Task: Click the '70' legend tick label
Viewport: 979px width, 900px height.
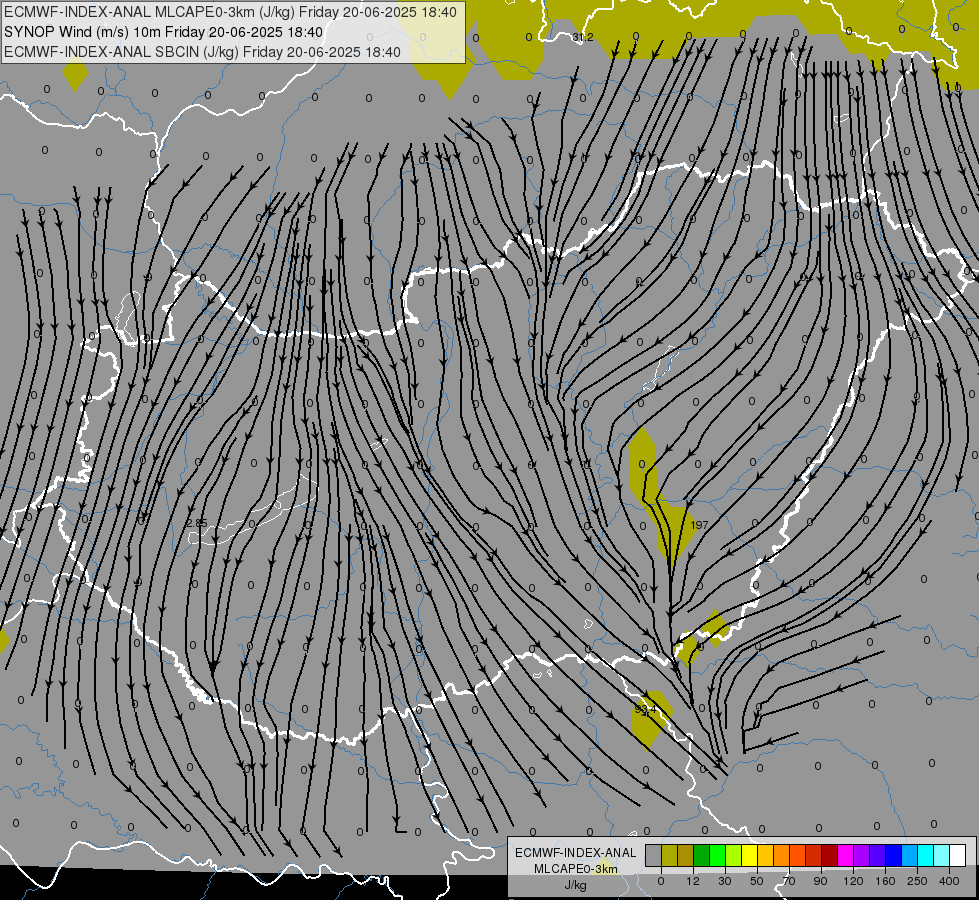Action: click(x=789, y=881)
